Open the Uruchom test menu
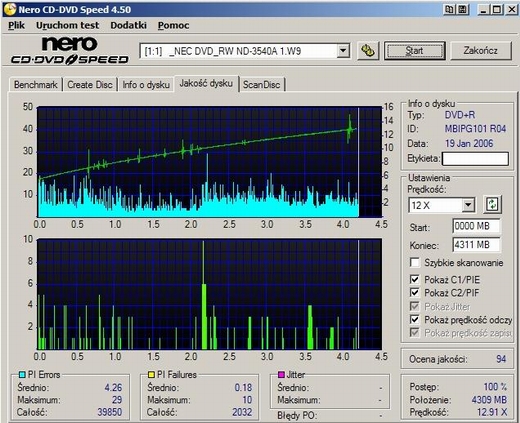 67,25
